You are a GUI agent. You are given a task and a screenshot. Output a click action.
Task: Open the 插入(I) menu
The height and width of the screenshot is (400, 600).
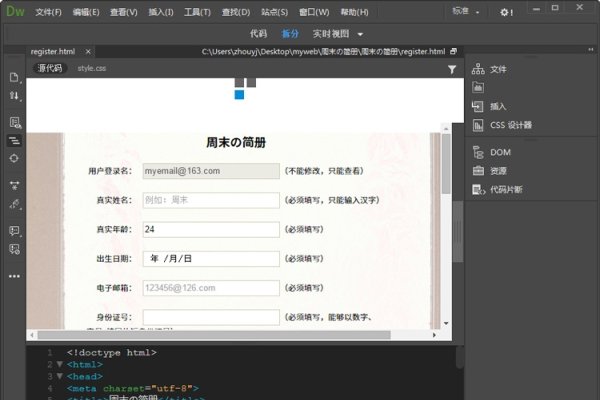point(161,12)
